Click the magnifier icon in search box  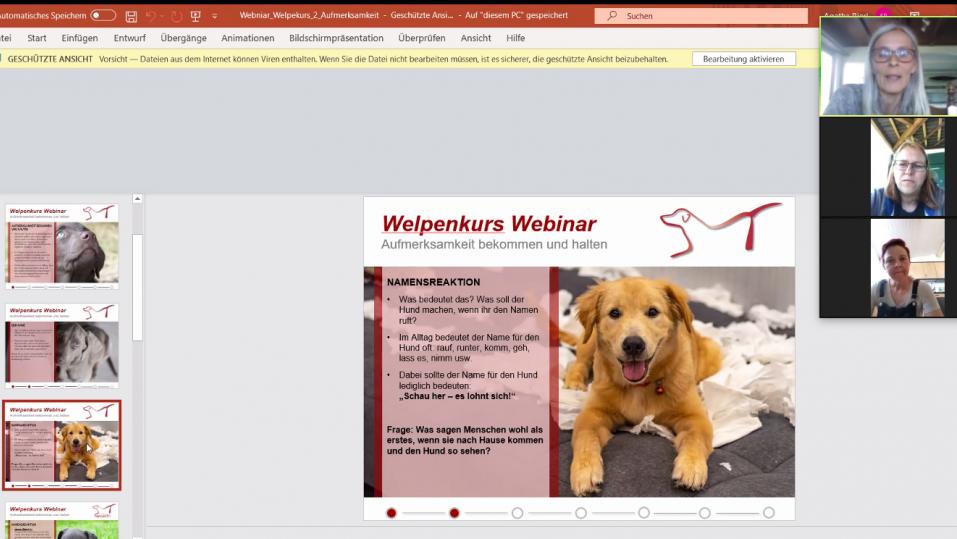click(612, 15)
